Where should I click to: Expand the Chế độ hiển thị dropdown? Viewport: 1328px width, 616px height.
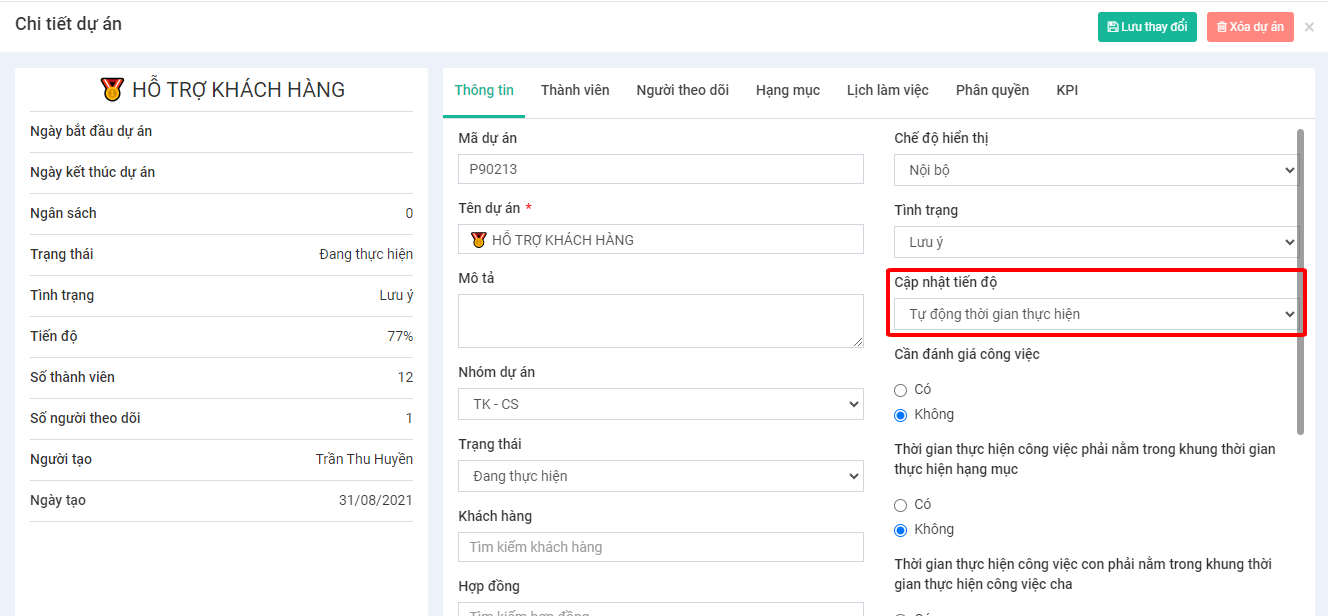(x=1096, y=170)
